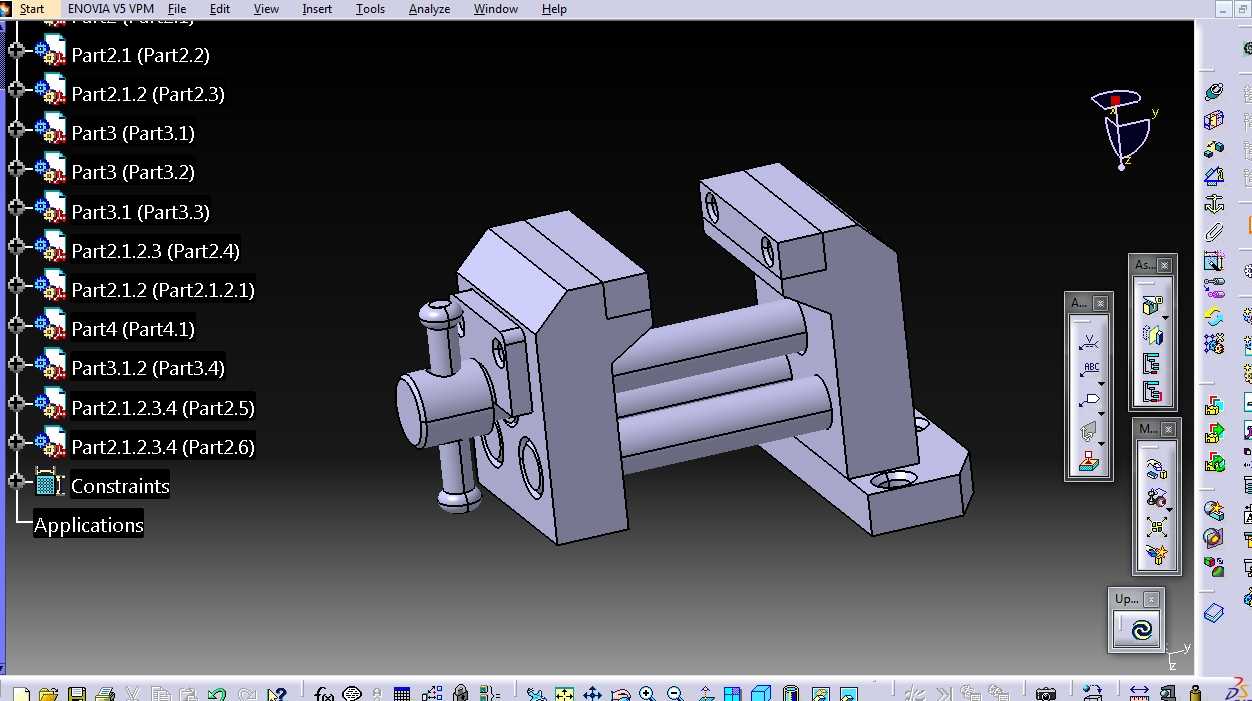Click the Manipulation icon in the Move toolbar

[x=1157, y=469]
